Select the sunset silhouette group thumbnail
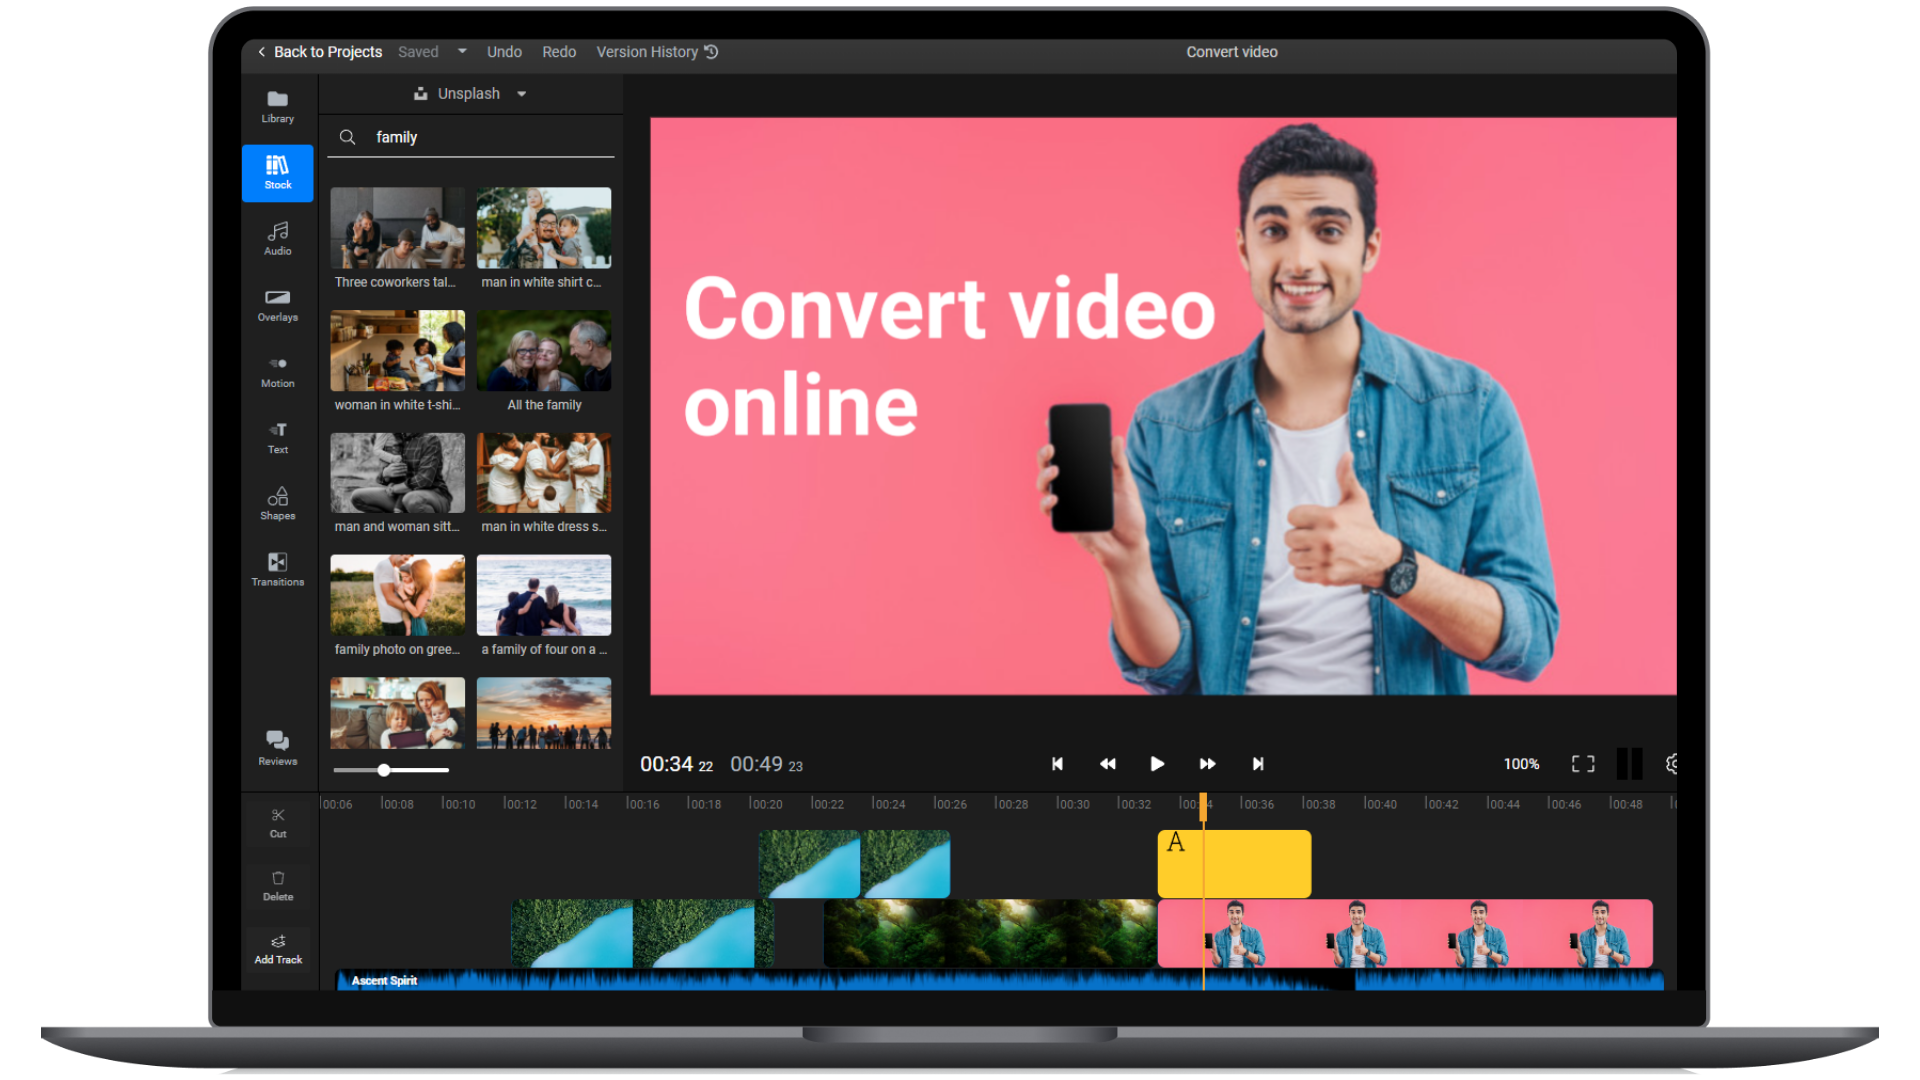Image resolution: width=1920 pixels, height=1080 pixels. (544, 713)
